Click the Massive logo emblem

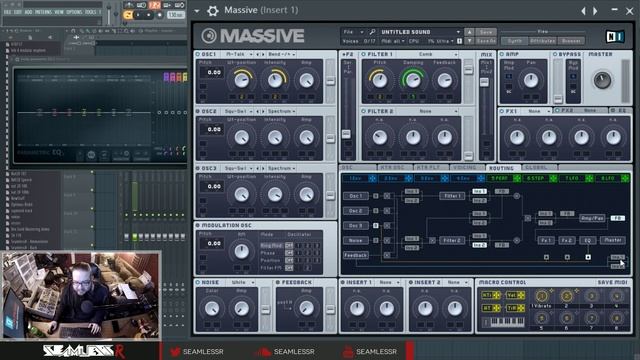click(x=209, y=36)
